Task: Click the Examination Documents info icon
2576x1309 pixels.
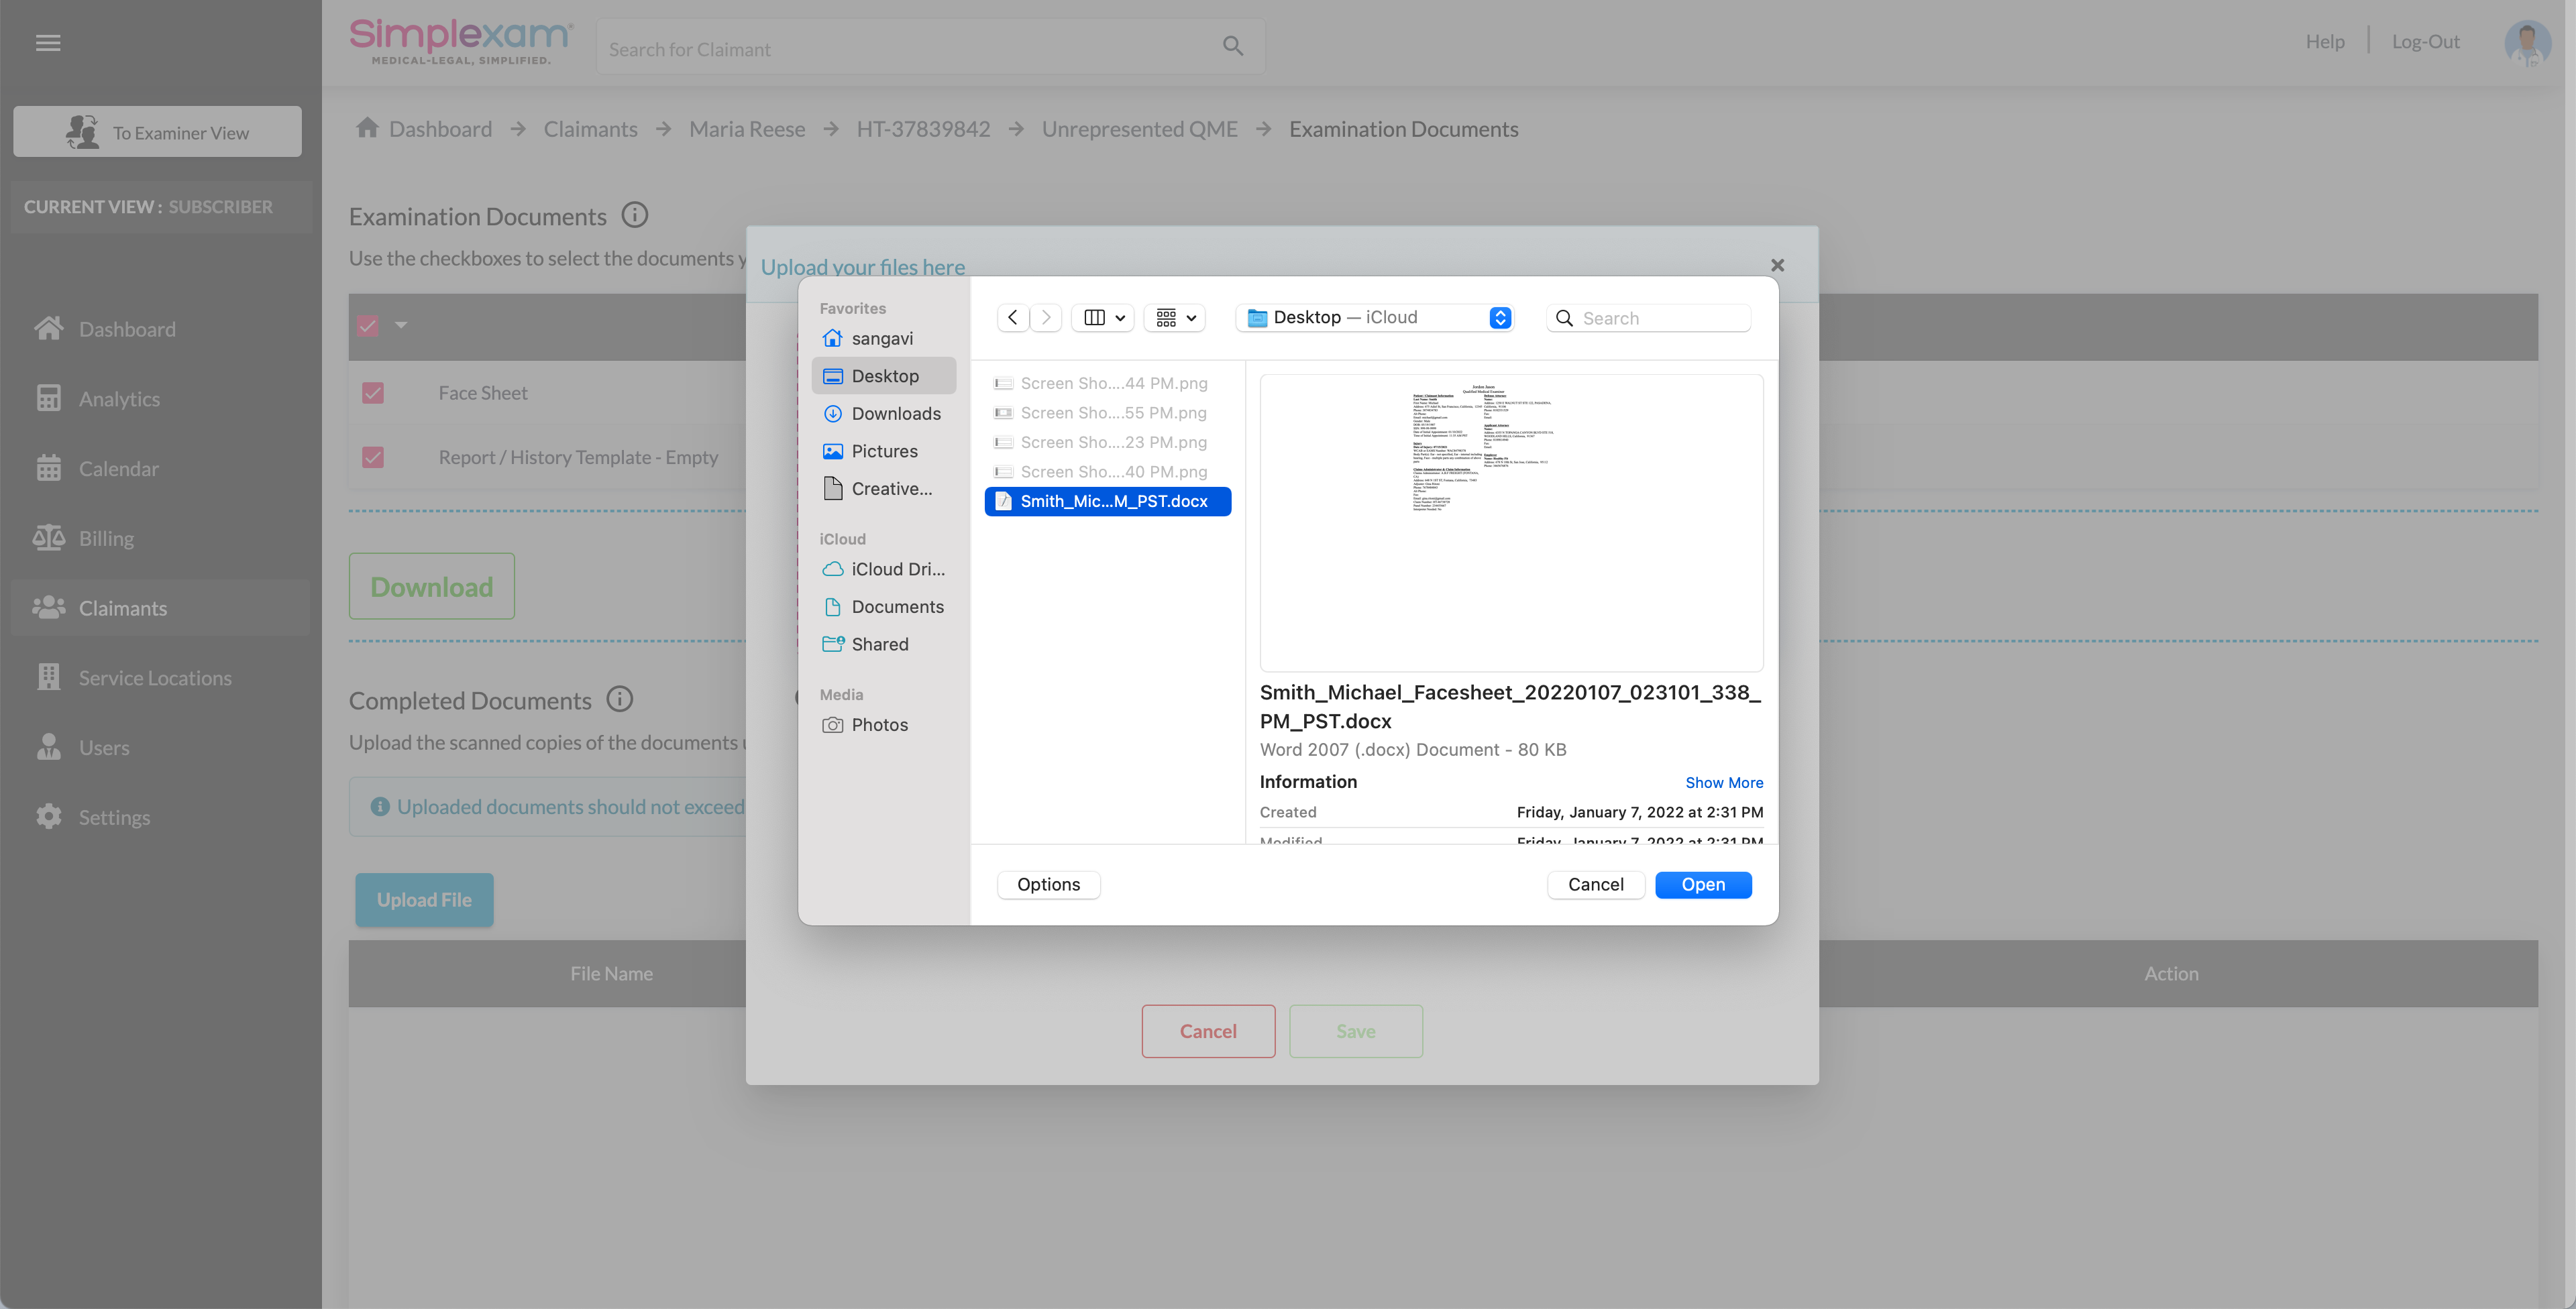Action: tap(635, 215)
